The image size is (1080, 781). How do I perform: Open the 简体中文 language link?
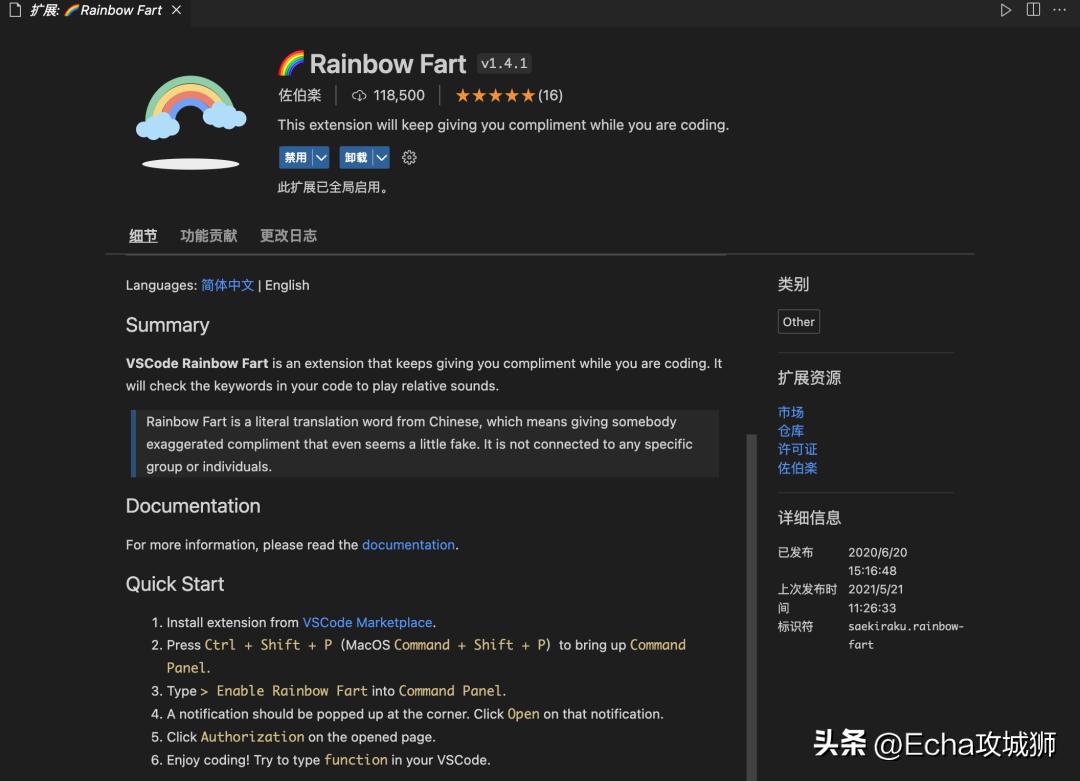coord(228,285)
